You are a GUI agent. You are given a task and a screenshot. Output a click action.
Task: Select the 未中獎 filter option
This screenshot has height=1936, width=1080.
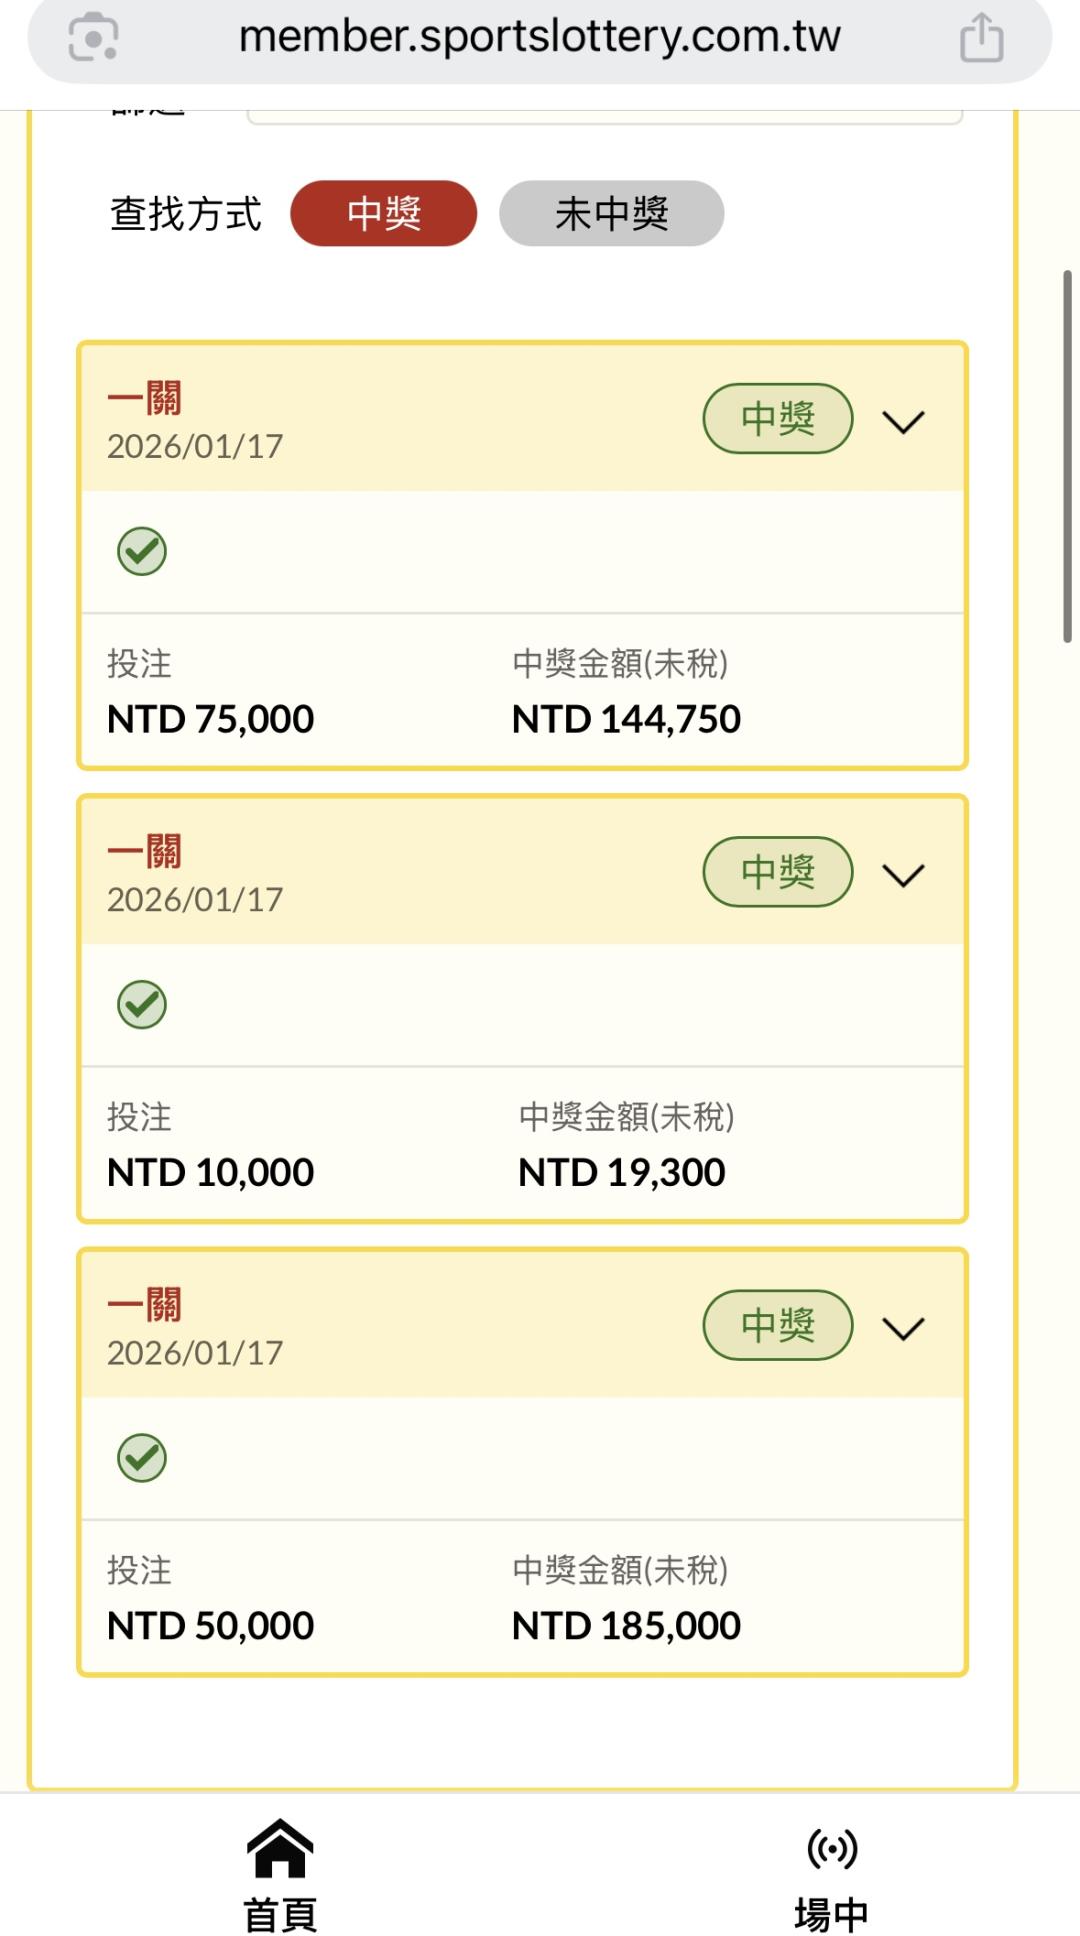tap(611, 213)
